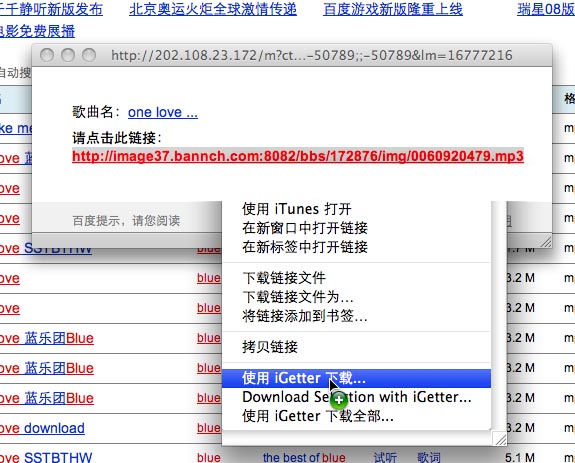The image size is (575, 463).
Task: Open the 'ove download' song link
Action: [42, 428]
